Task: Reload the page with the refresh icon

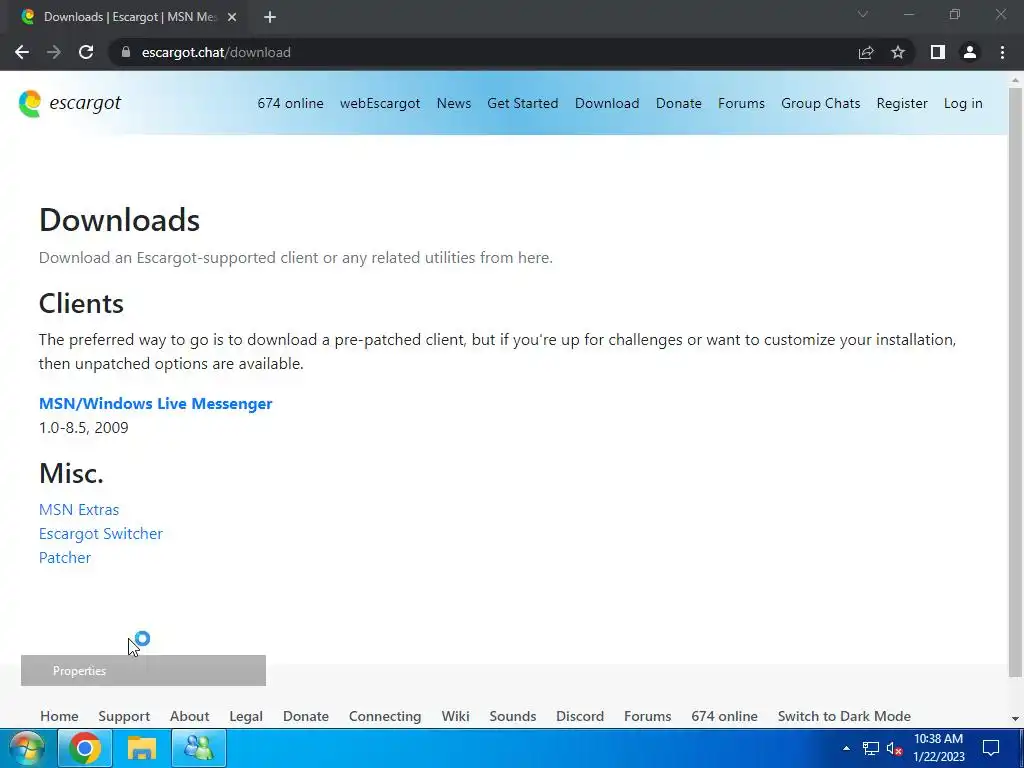Action: [x=86, y=52]
